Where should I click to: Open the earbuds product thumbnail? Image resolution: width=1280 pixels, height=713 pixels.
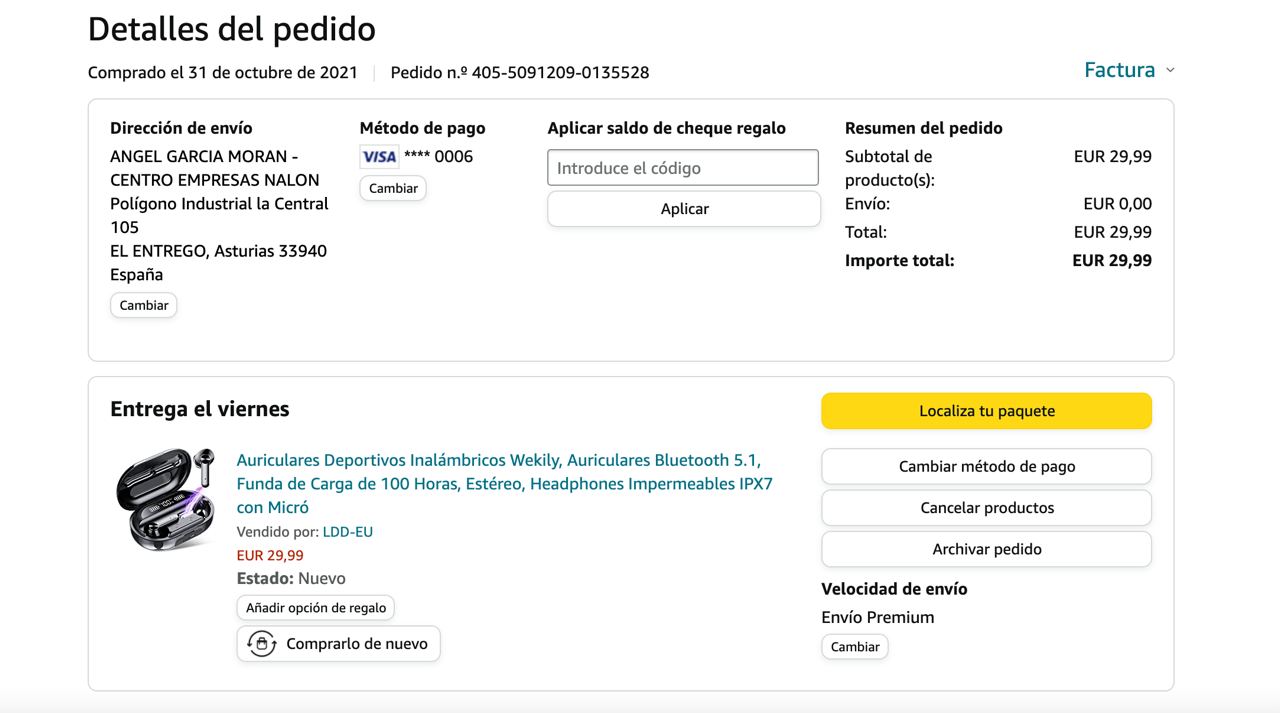(x=166, y=499)
